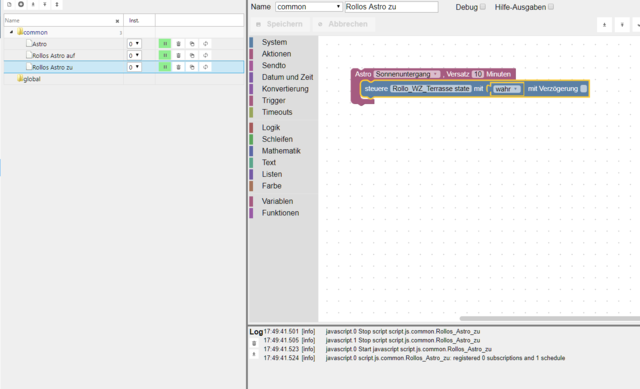
Task: Copy the Astro script
Action: pyautogui.click(x=192, y=44)
